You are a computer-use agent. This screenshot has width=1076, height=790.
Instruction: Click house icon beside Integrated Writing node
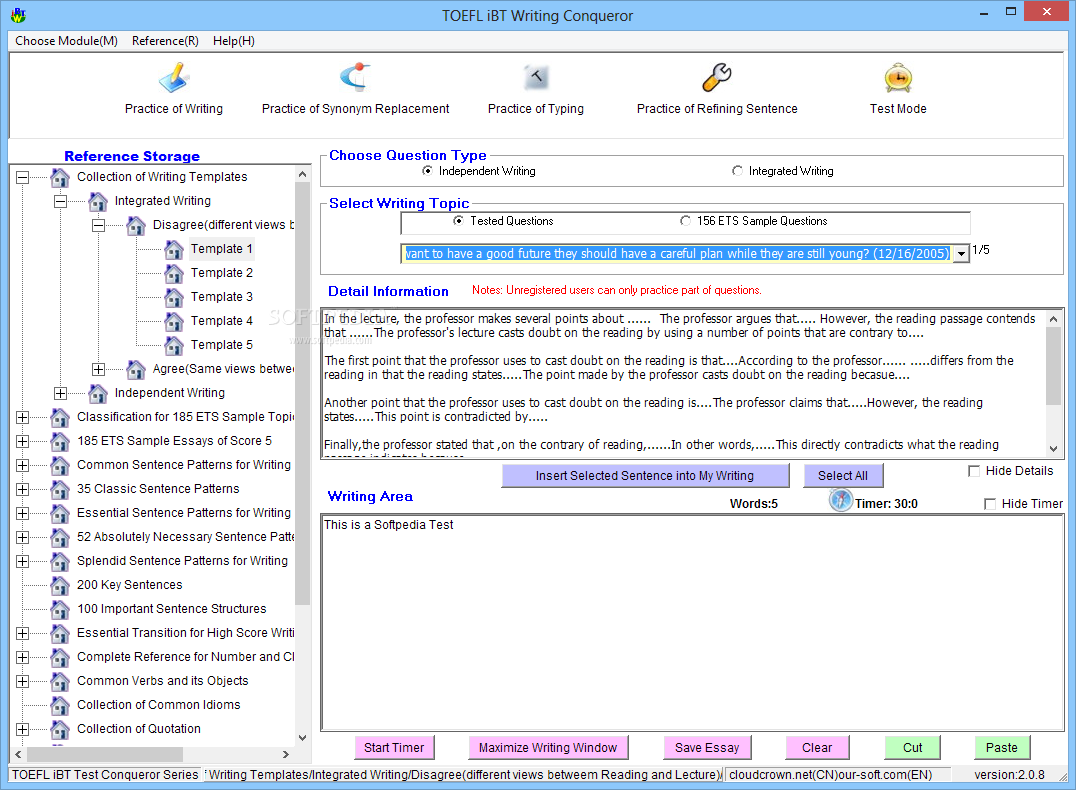(98, 201)
